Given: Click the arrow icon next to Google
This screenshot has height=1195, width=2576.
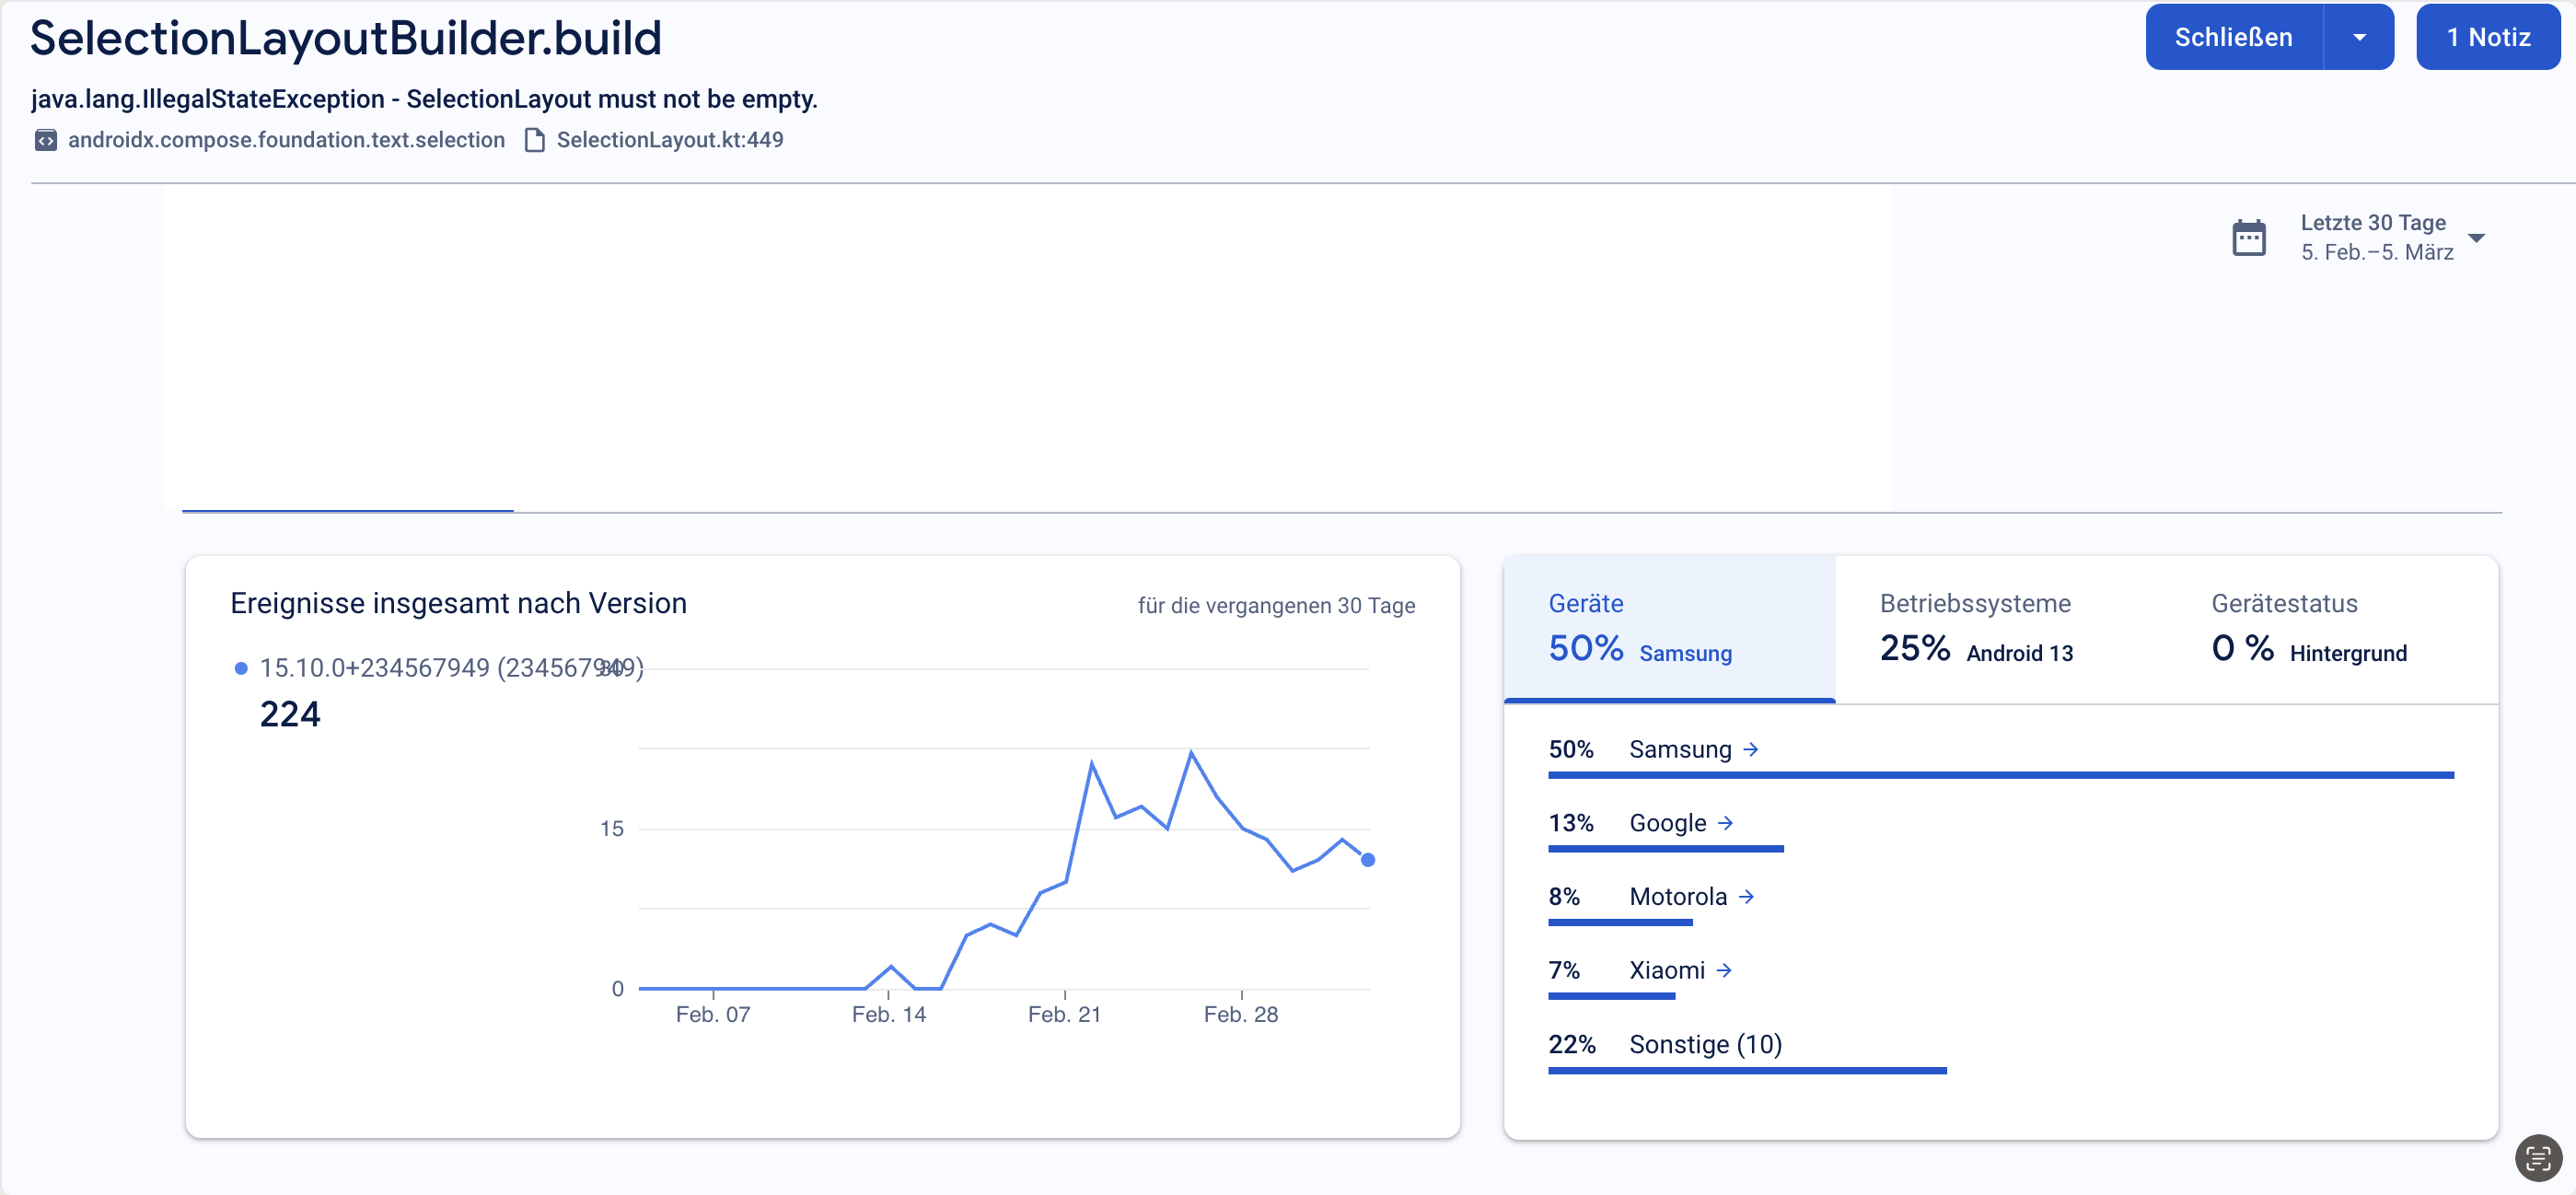Looking at the screenshot, I should pos(1725,823).
